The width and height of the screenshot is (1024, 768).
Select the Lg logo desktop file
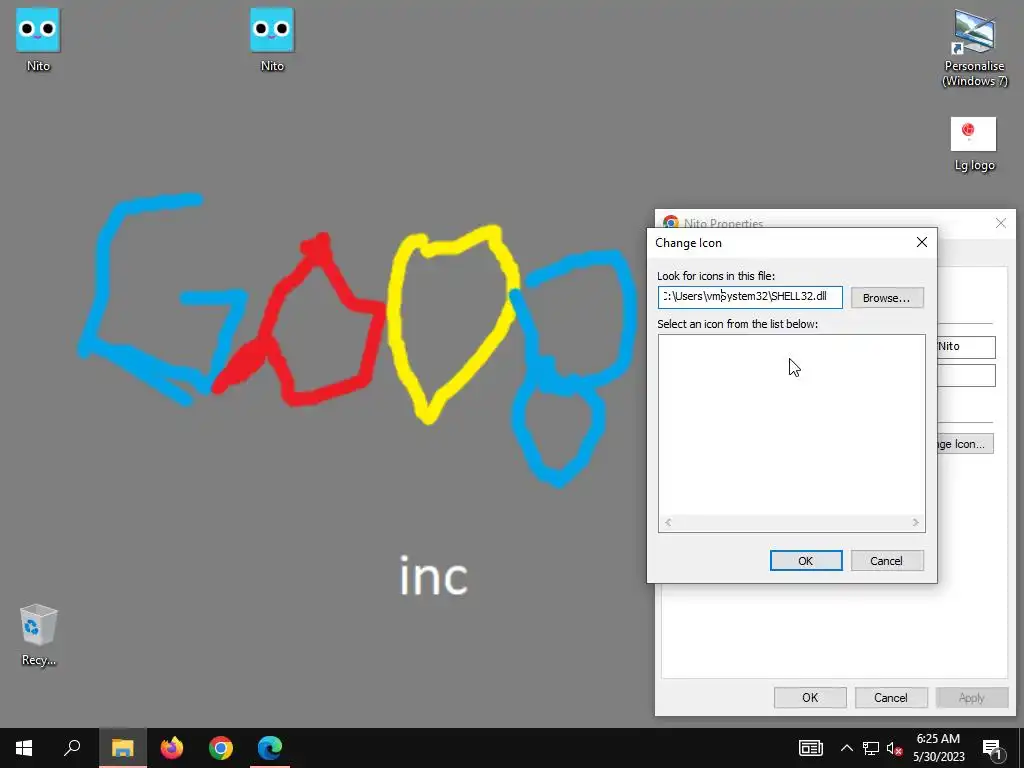(974, 144)
